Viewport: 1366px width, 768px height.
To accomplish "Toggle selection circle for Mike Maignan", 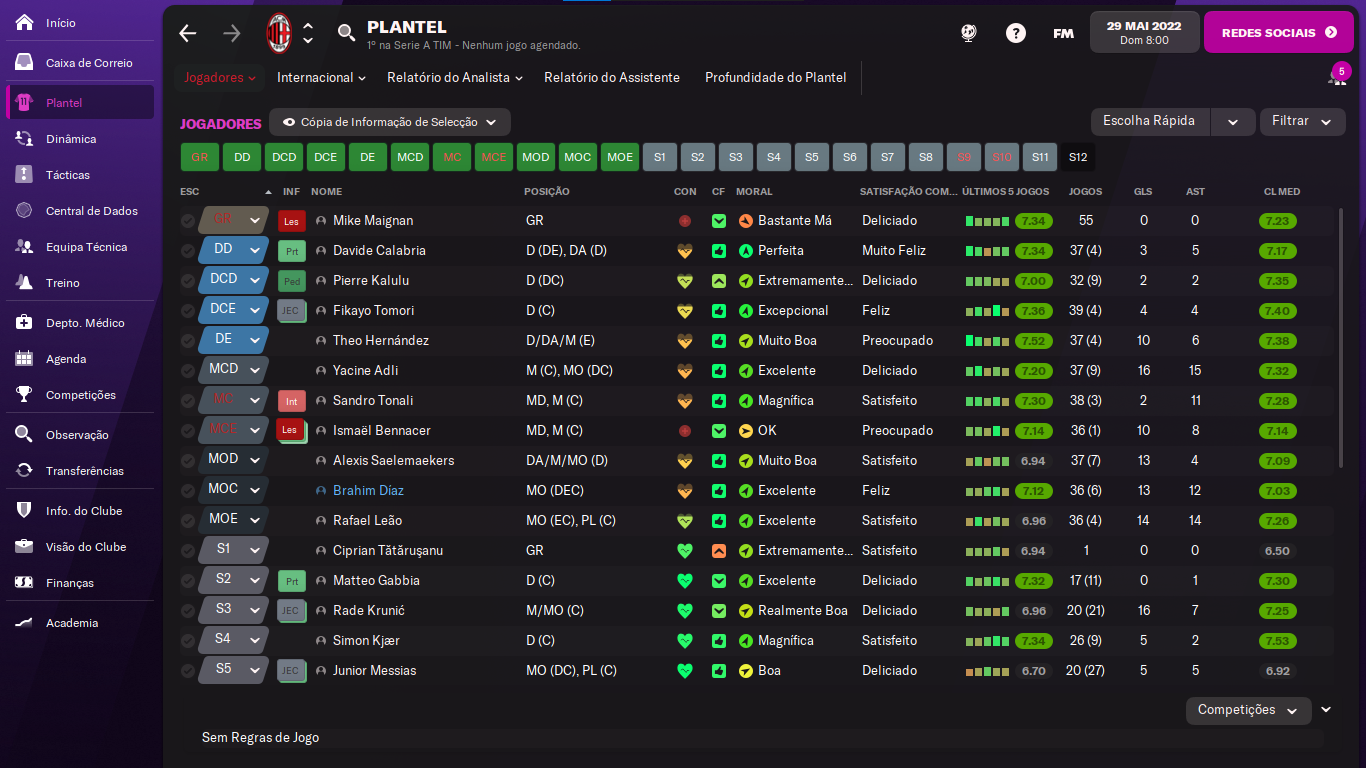I will 188,221.
